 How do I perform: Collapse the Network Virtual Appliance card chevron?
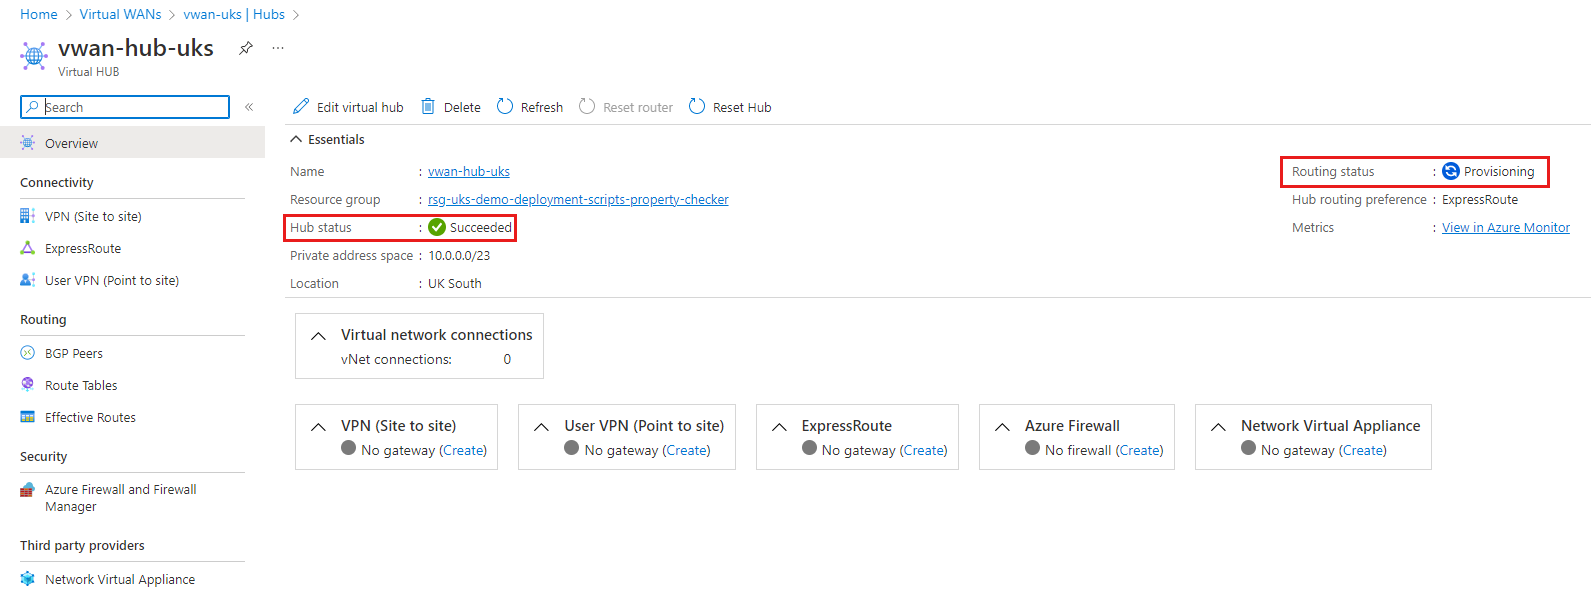(1218, 427)
